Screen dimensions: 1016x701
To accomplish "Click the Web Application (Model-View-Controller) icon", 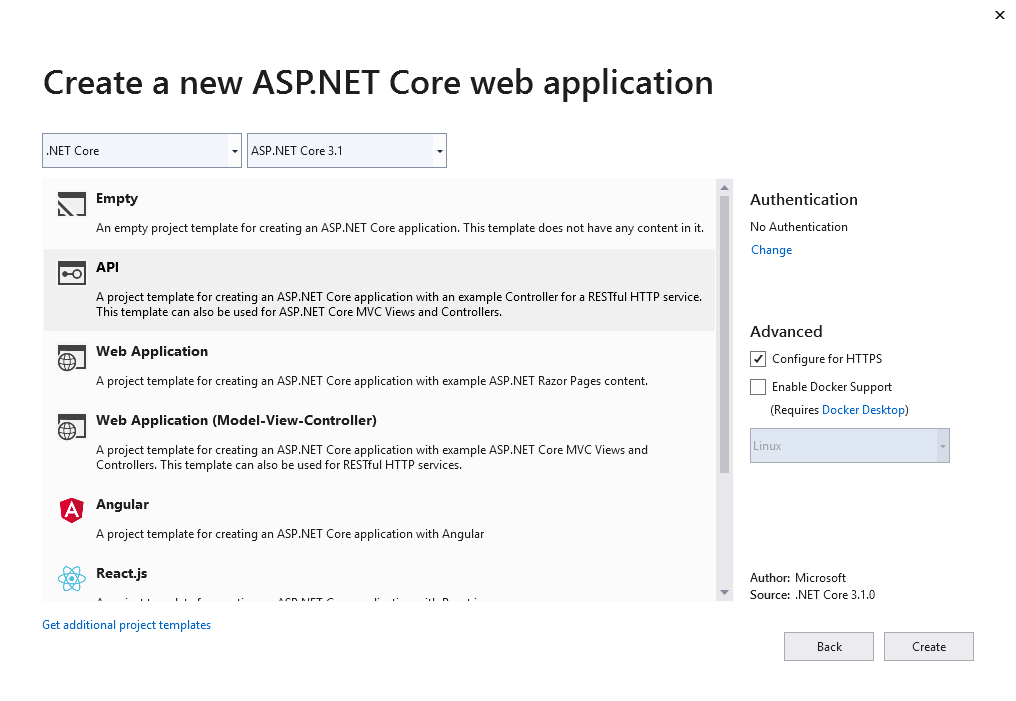I will pyautogui.click(x=71, y=427).
